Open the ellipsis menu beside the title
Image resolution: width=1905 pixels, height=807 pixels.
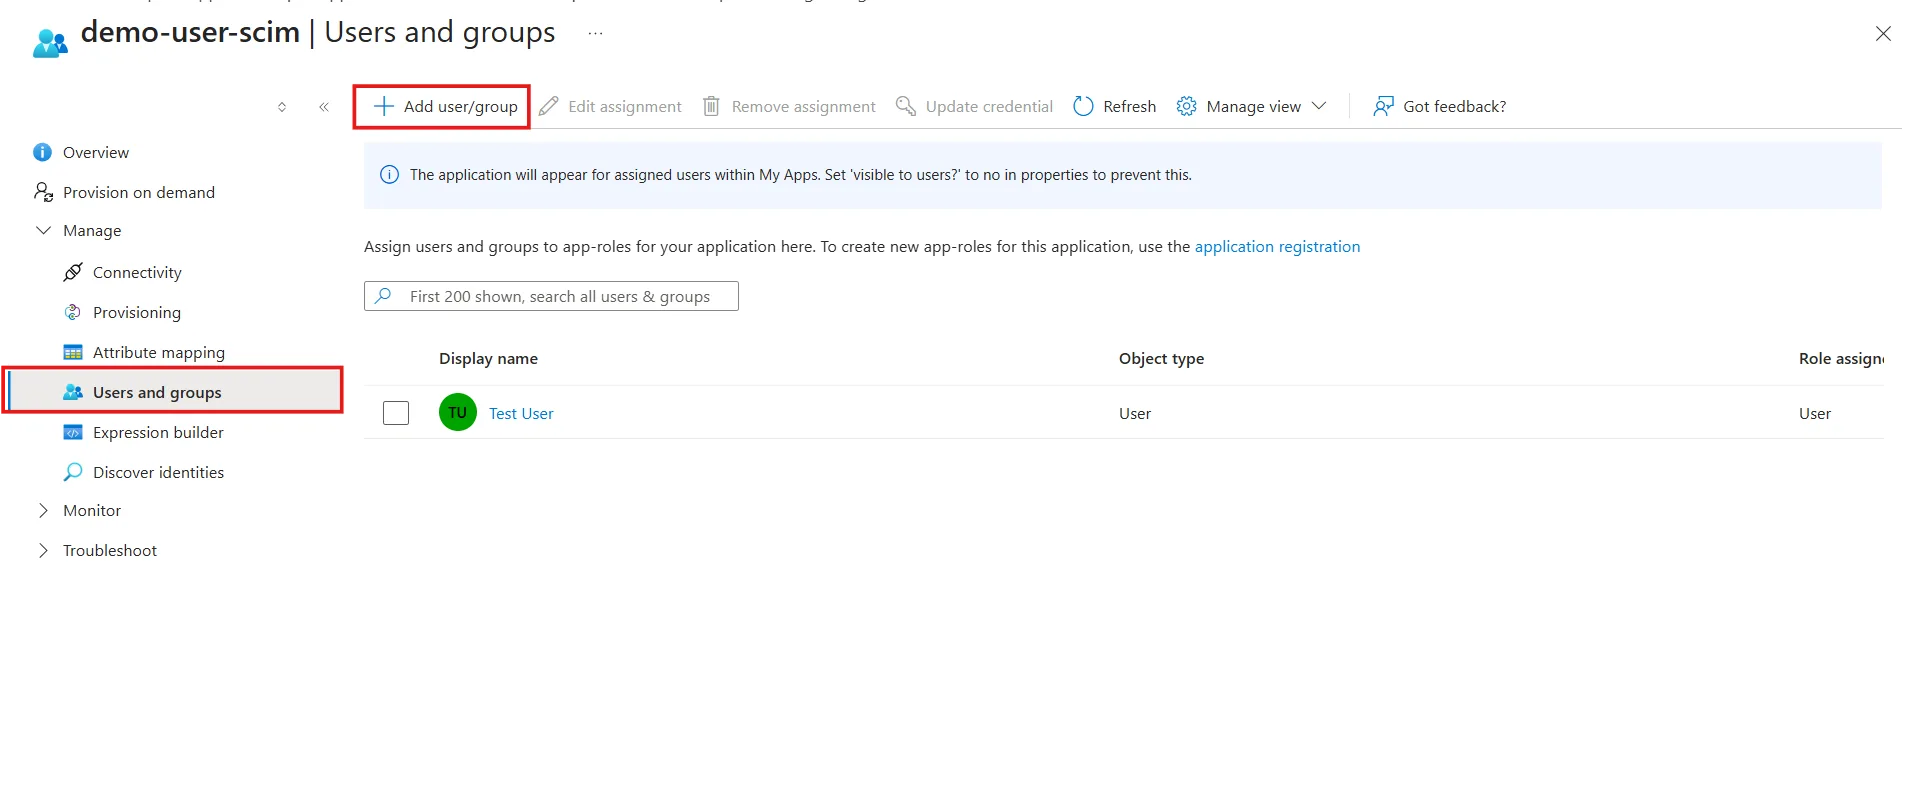click(x=596, y=33)
